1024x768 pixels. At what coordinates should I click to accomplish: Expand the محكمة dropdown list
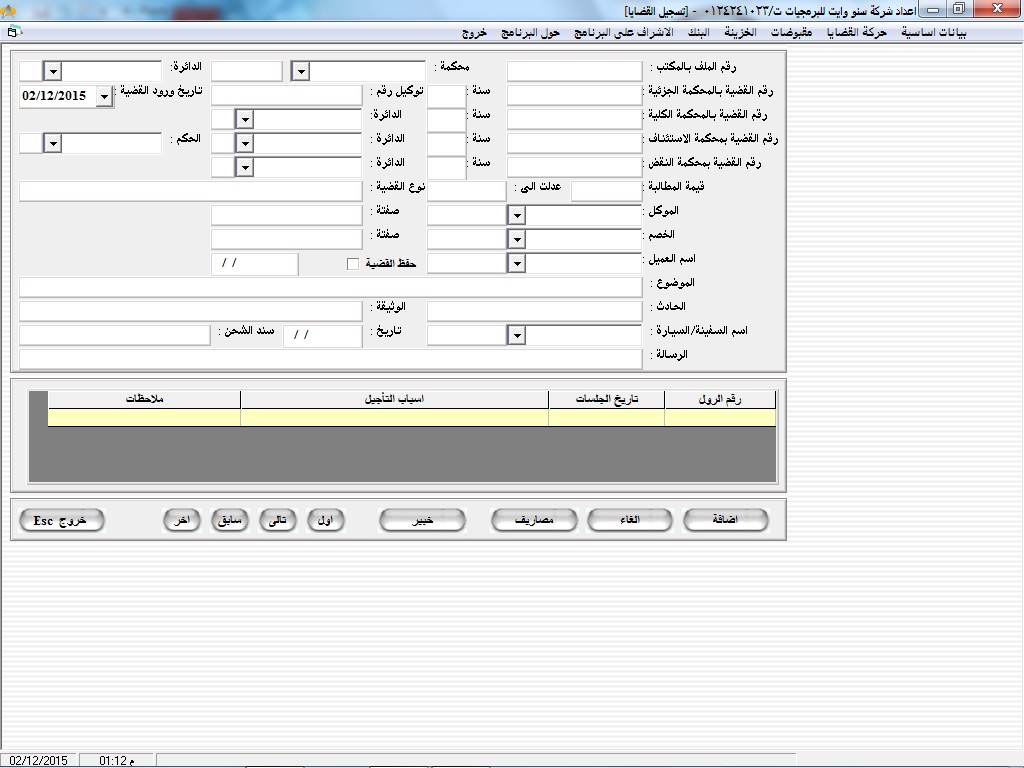point(301,72)
